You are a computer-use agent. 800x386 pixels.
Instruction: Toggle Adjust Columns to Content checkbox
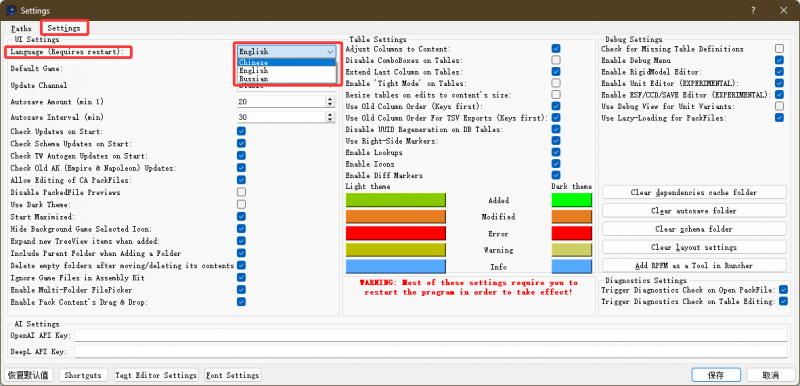click(556, 49)
